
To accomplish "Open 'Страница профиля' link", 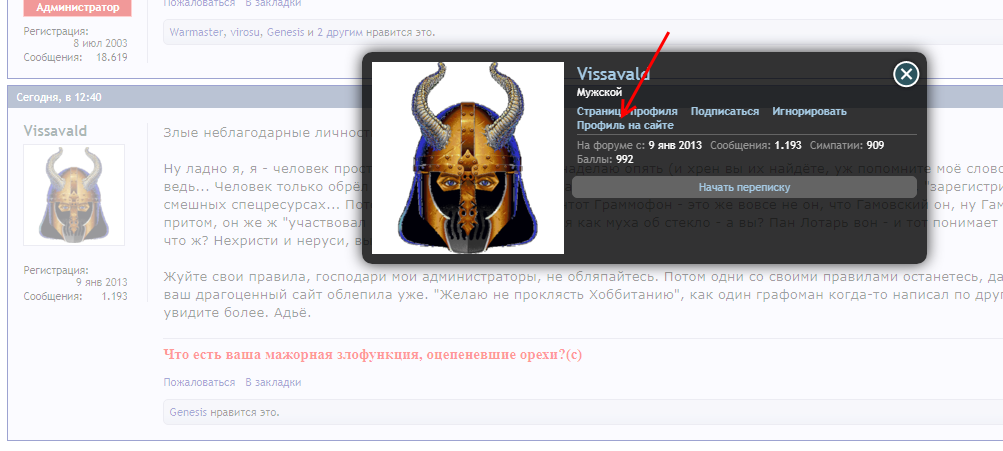I will [627, 111].
